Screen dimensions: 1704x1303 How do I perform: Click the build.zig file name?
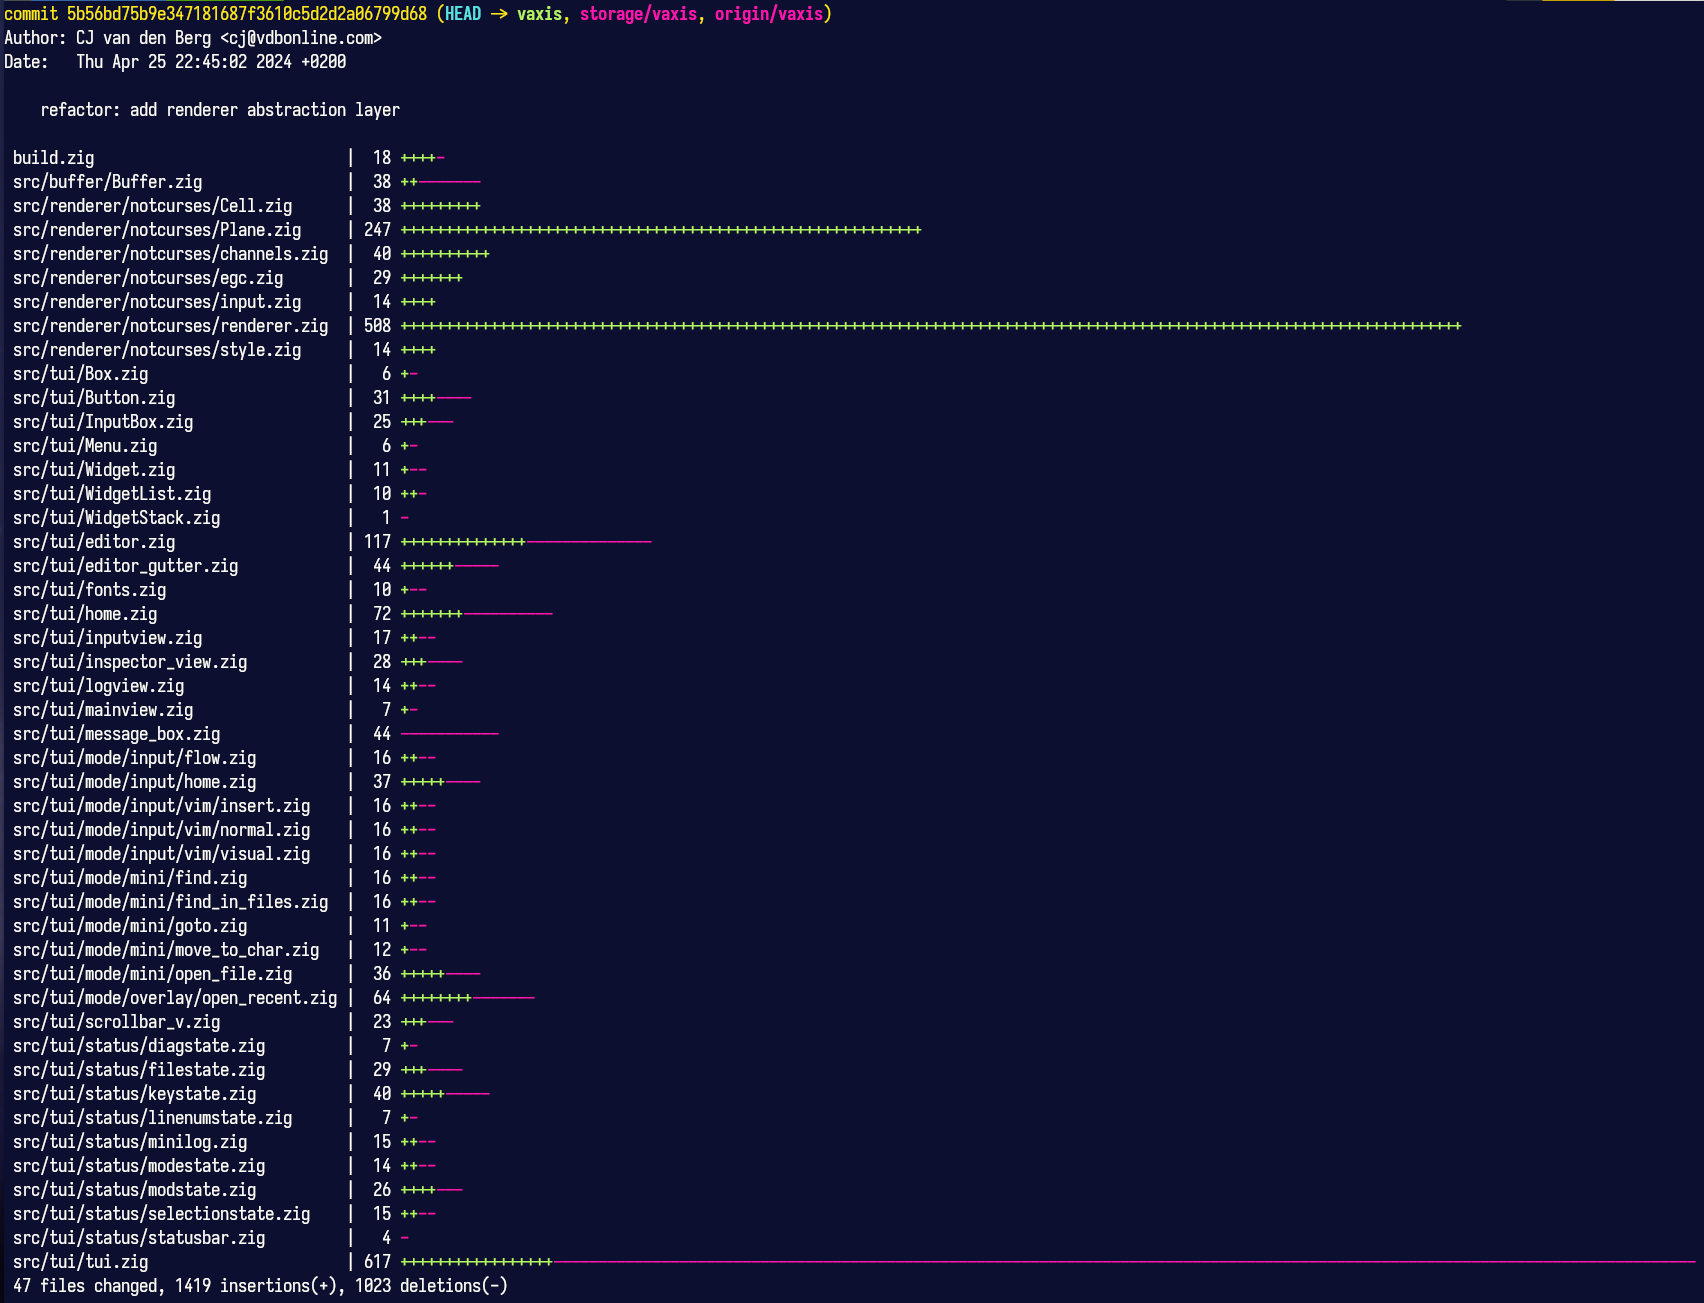point(54,158)
